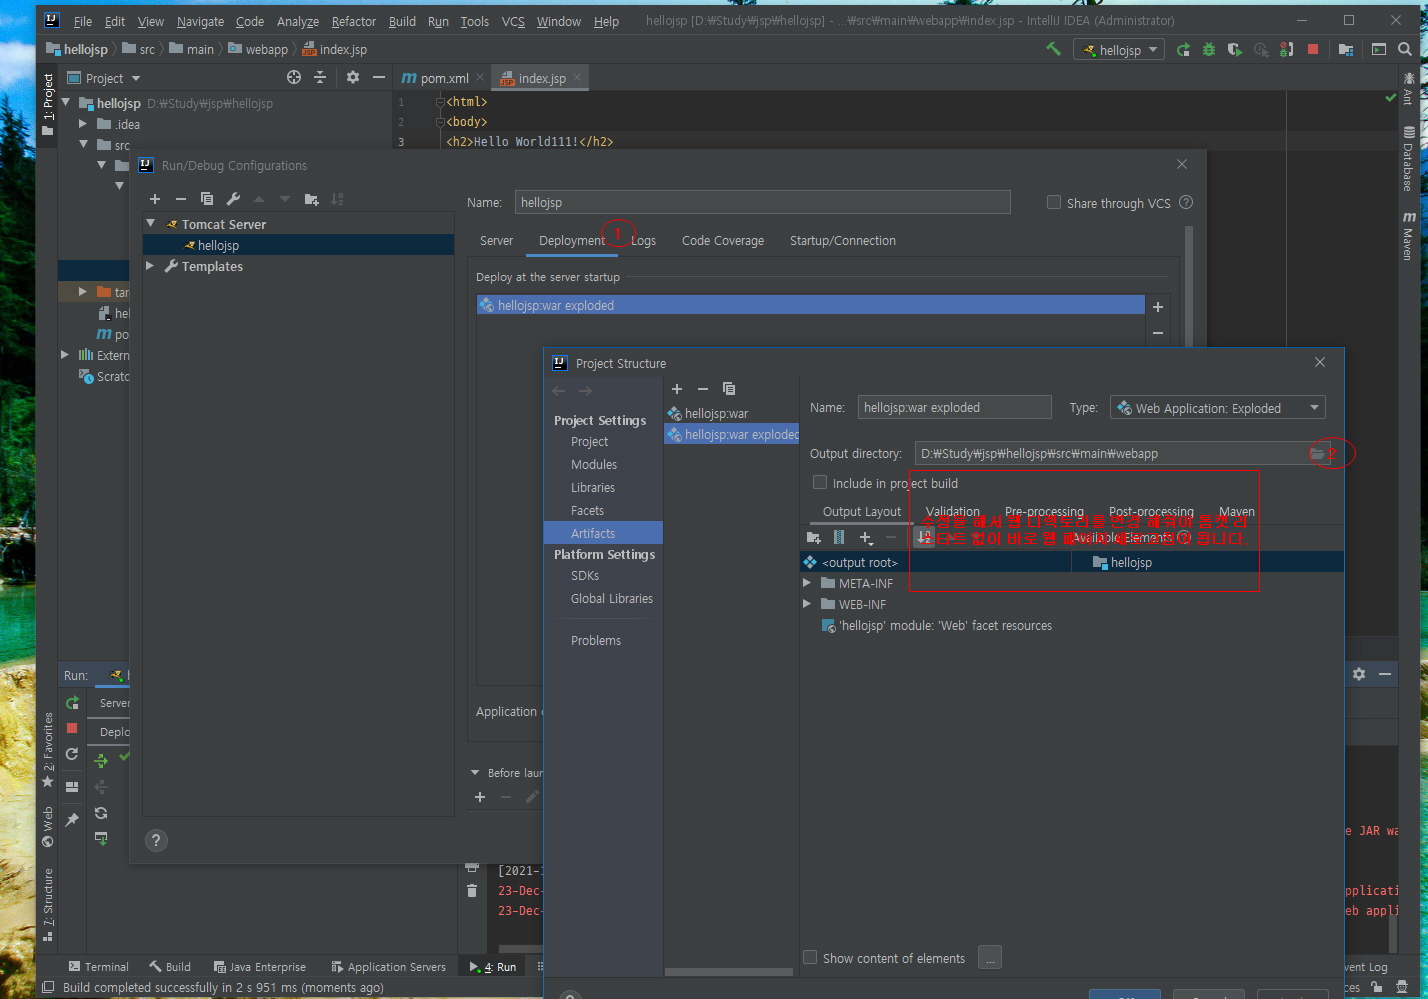
Task: Add Before launch task plus icon
Action: coord(480,797)
